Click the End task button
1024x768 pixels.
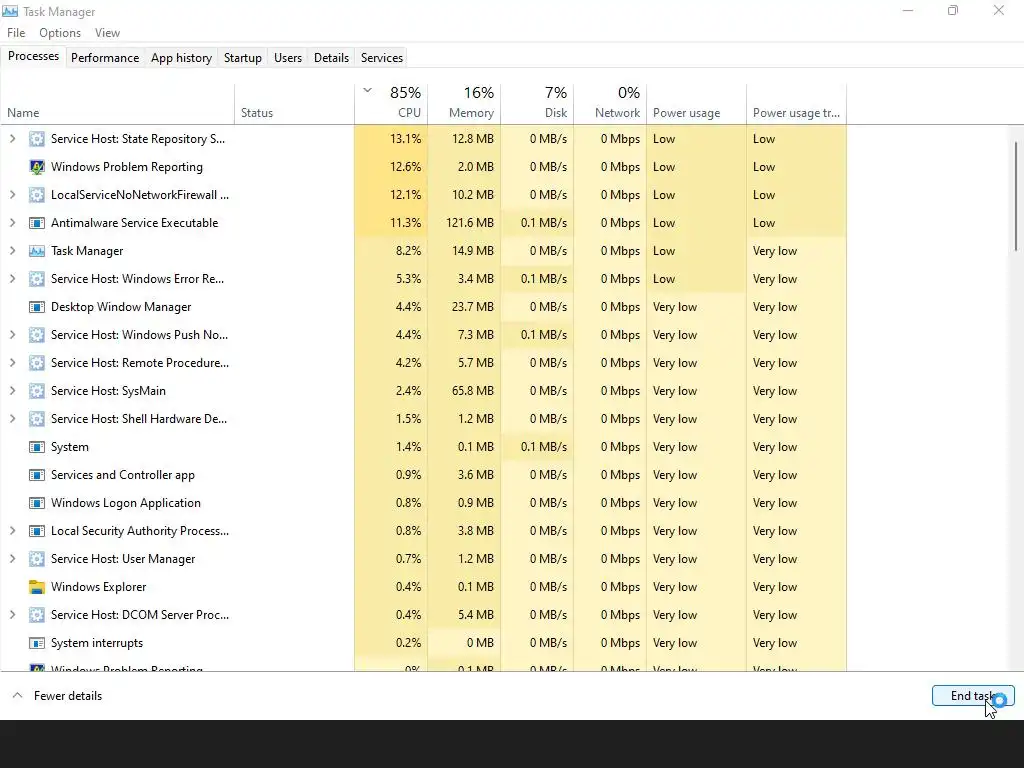[973, 696]
